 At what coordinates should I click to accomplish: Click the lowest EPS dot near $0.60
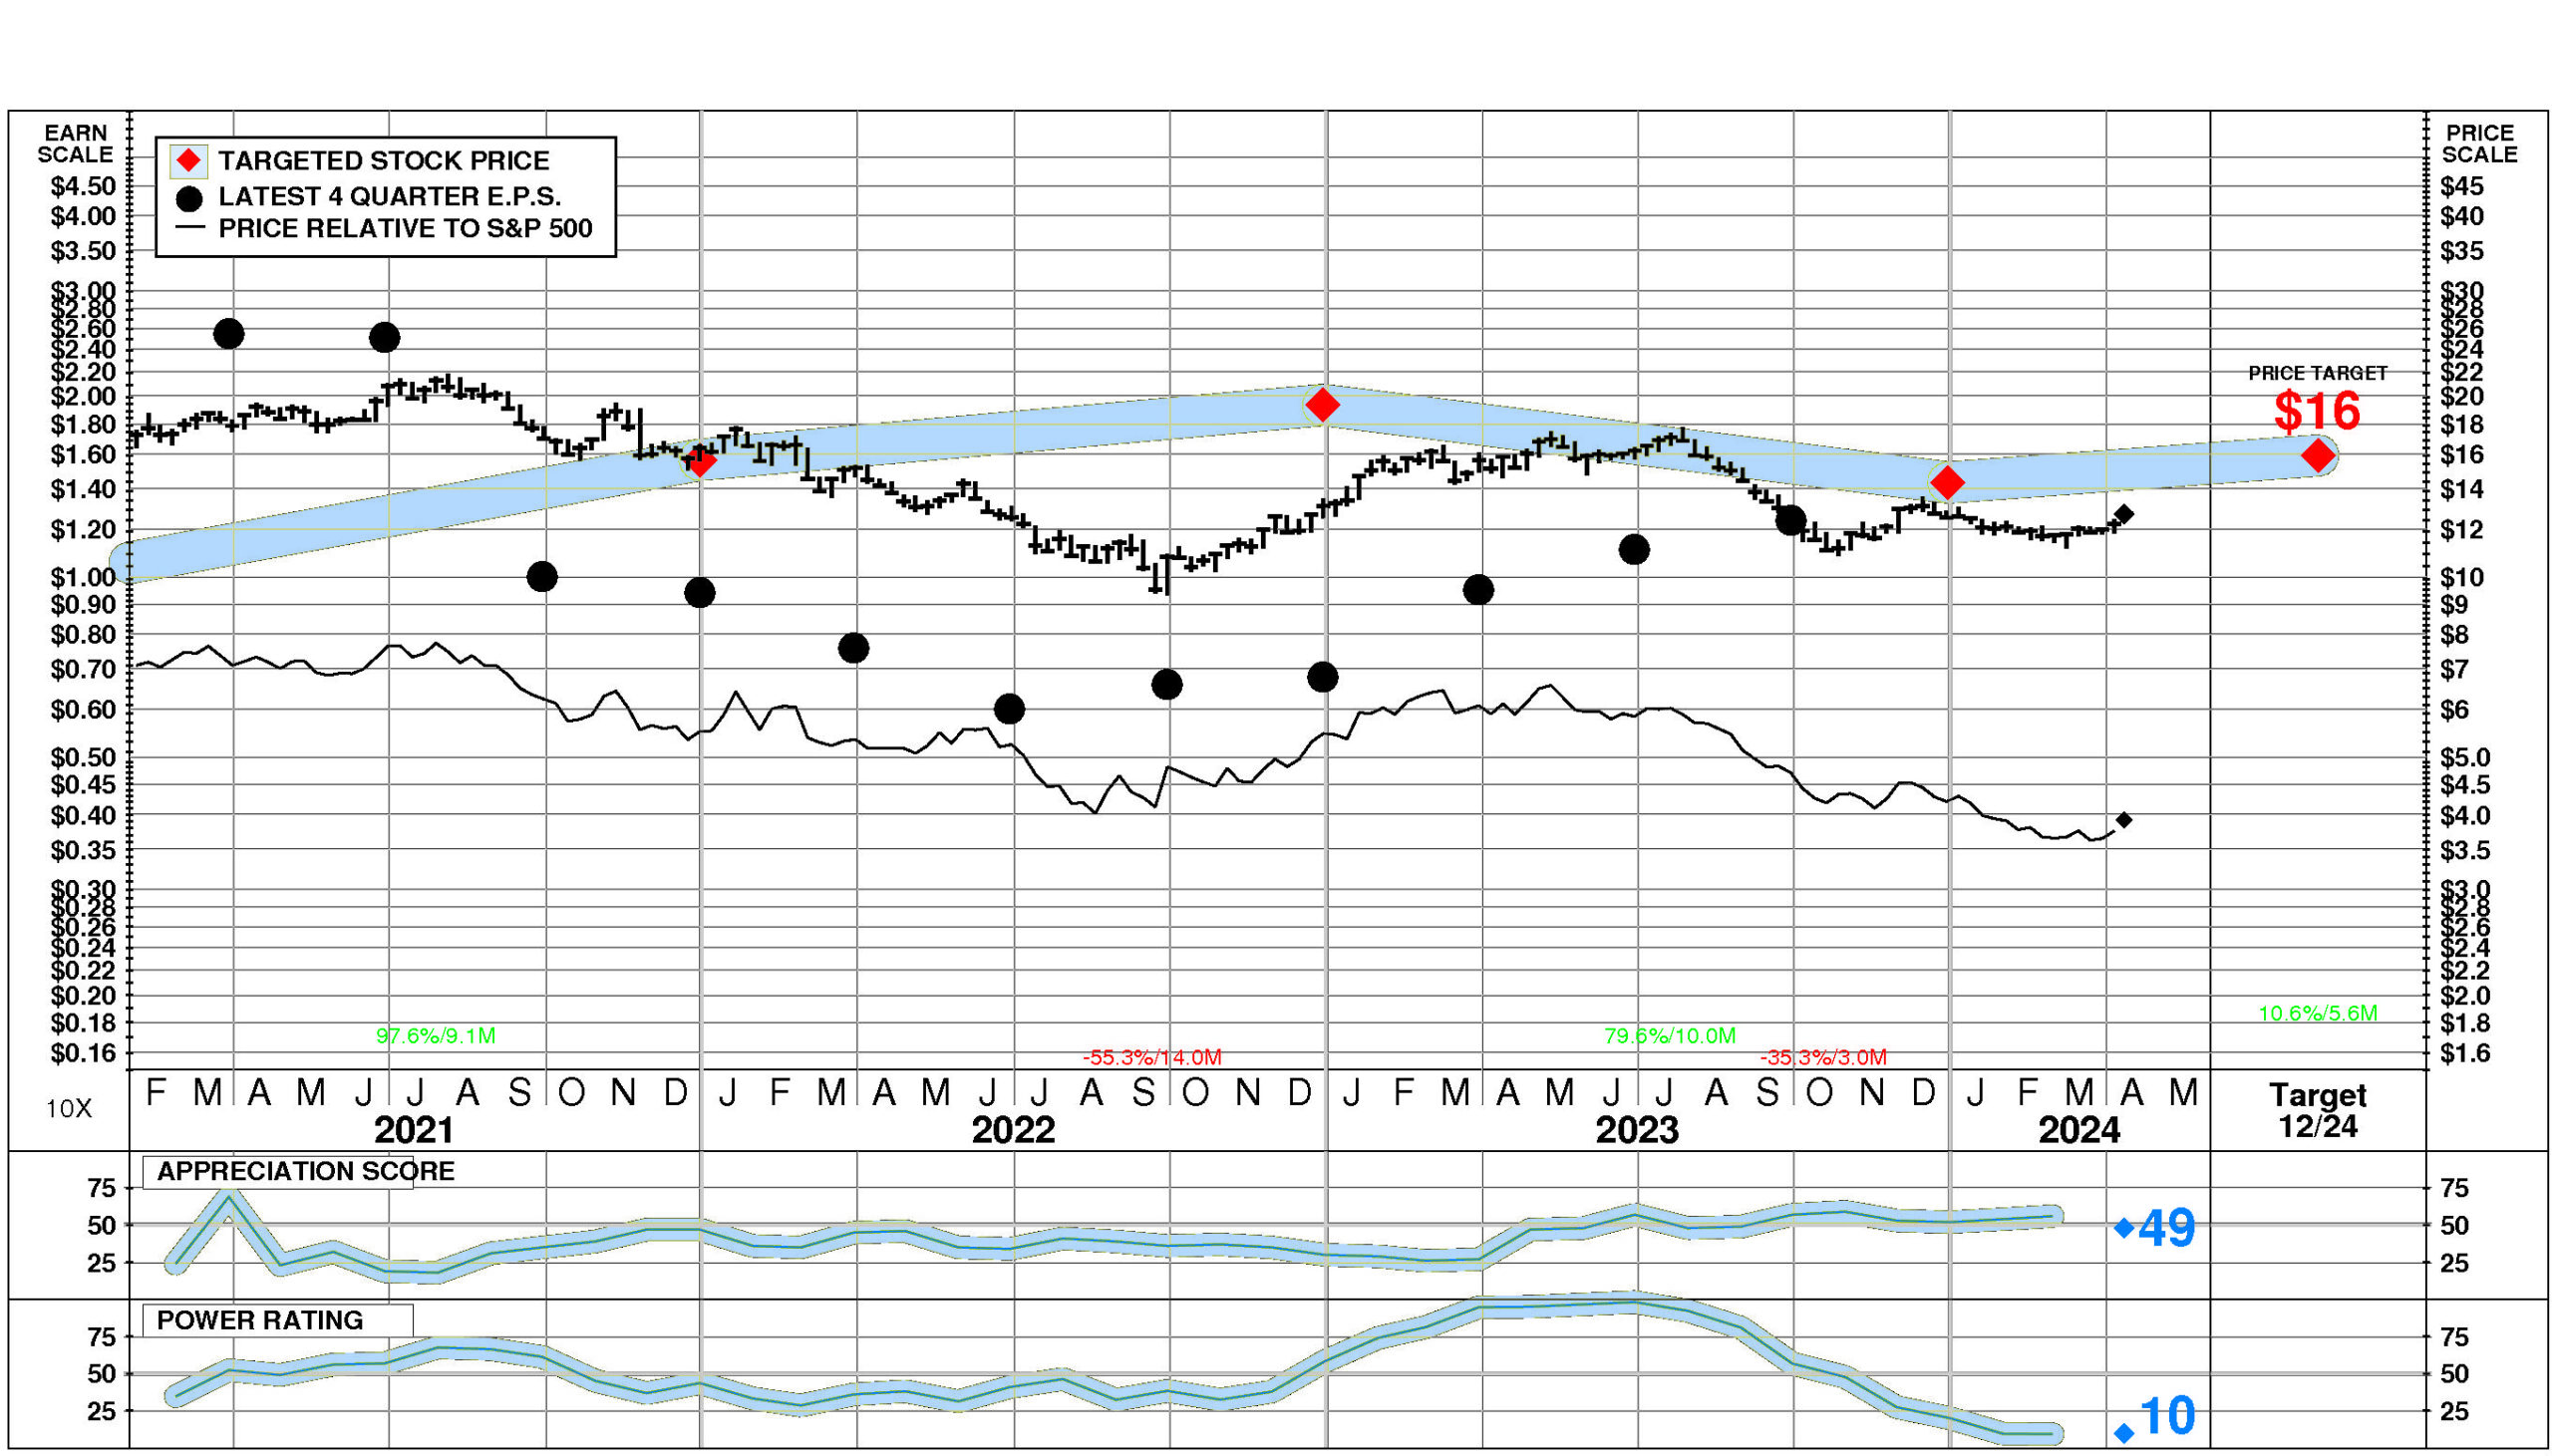pos(1010,709)
